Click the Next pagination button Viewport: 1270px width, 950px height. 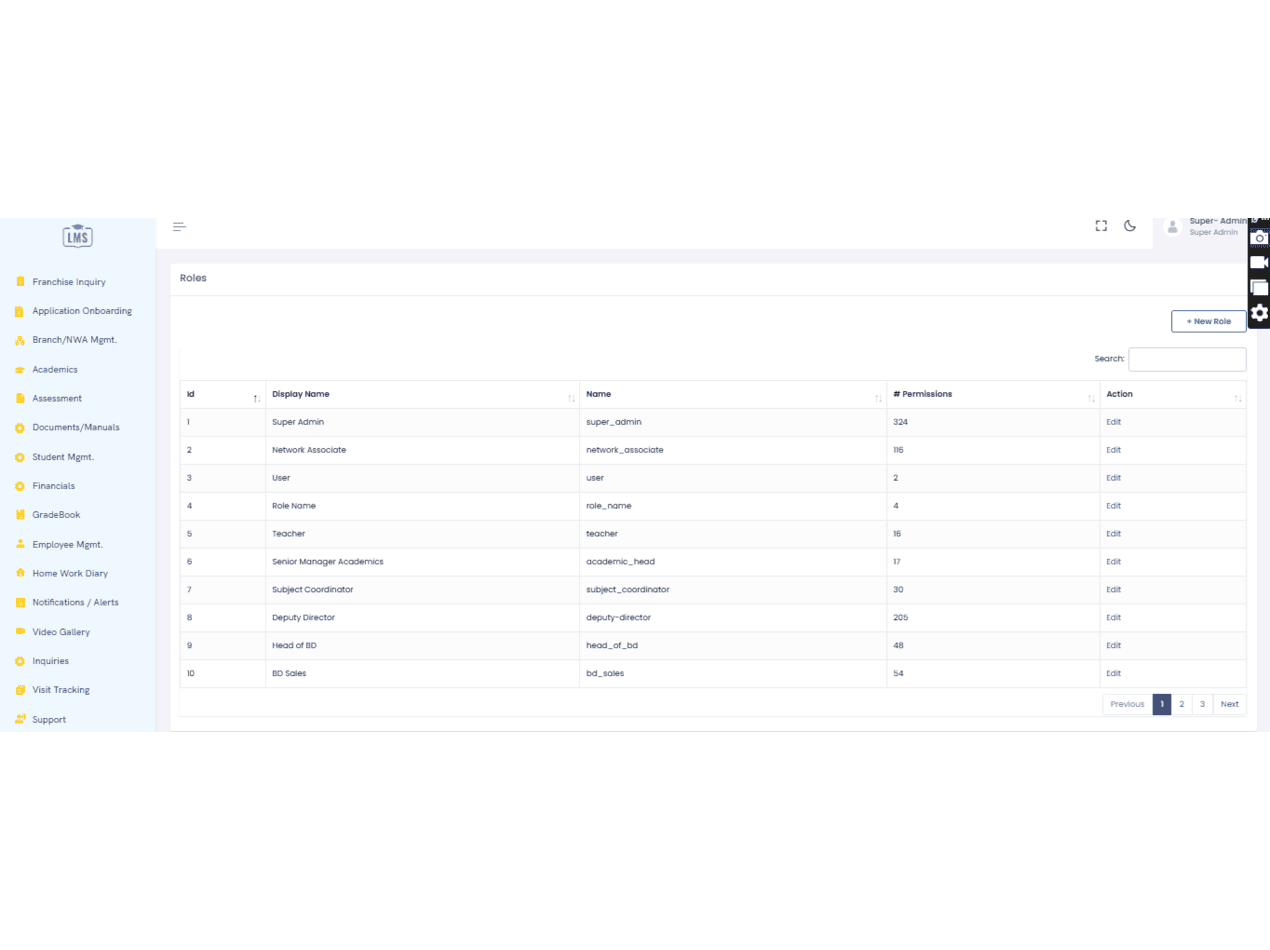1229,704
